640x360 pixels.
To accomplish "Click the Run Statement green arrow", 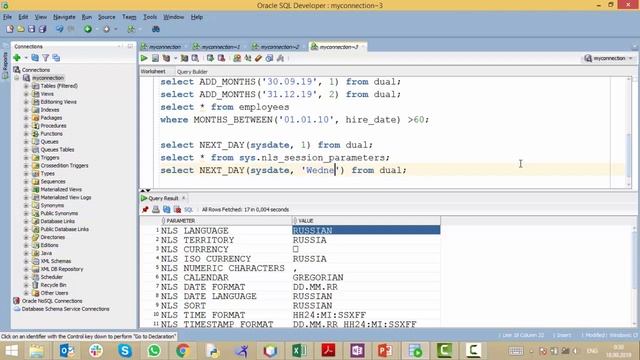I will [144, 58].
